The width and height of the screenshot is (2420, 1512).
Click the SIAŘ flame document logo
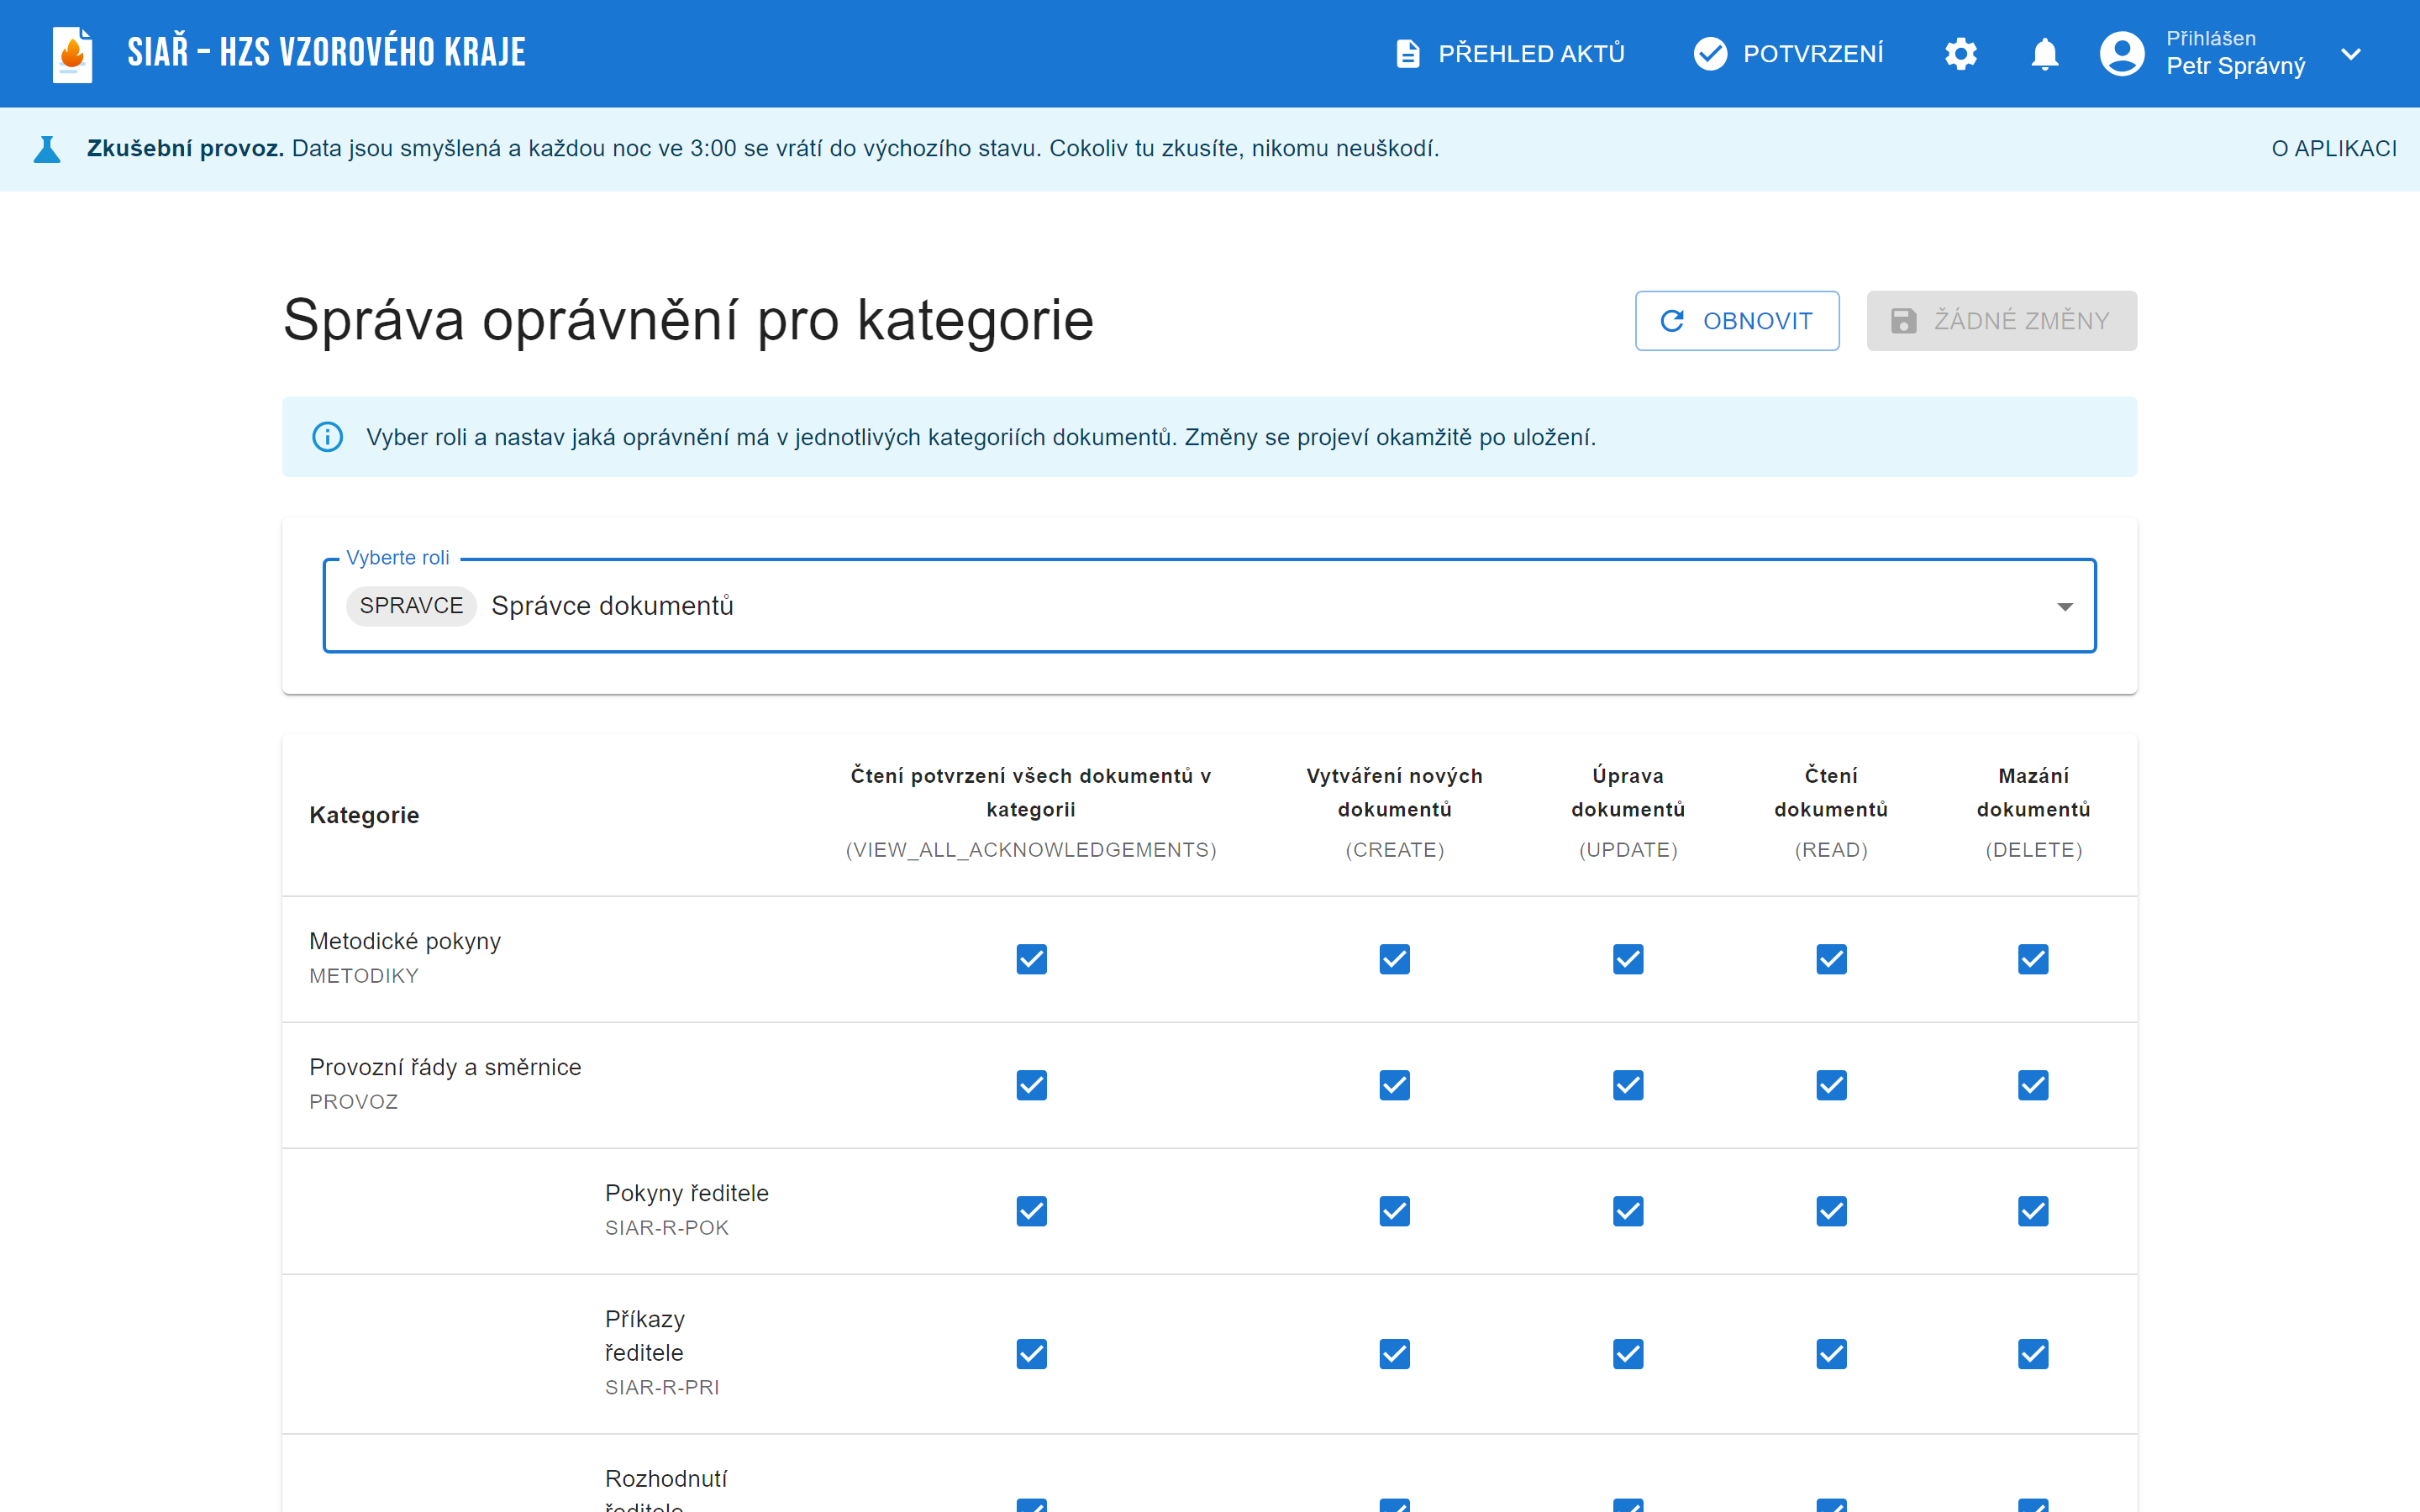tap(72, 54)
